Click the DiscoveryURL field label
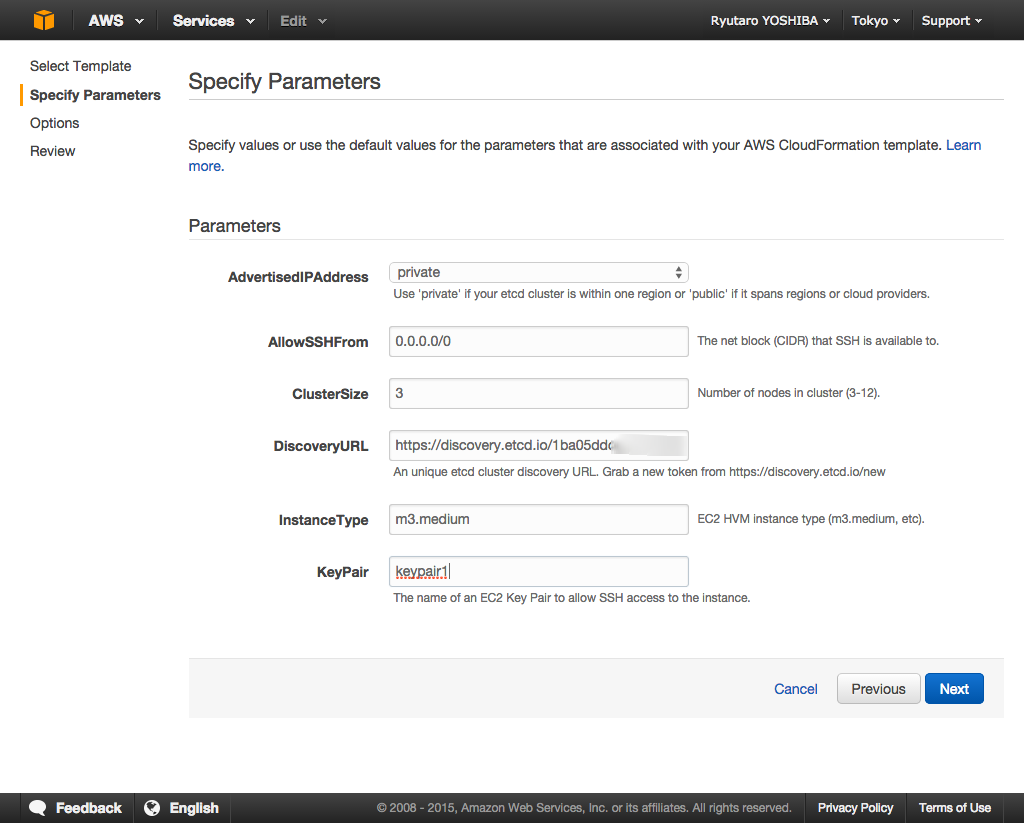 (321, 446)
